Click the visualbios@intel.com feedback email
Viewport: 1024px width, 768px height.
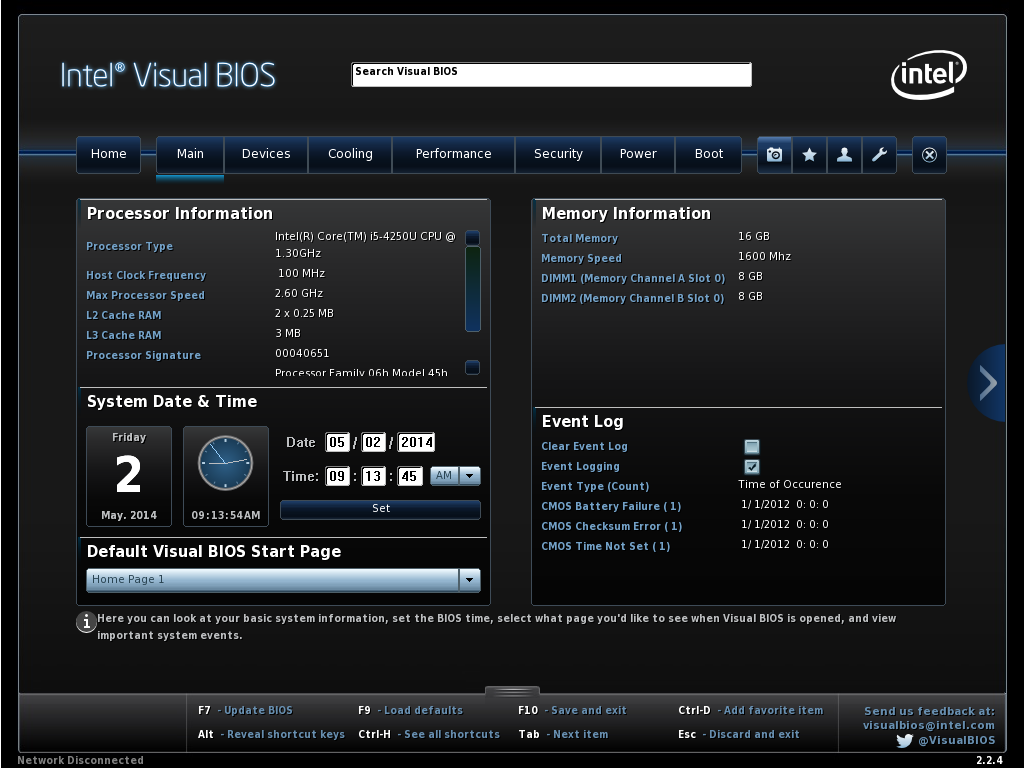tap(929, 725)
